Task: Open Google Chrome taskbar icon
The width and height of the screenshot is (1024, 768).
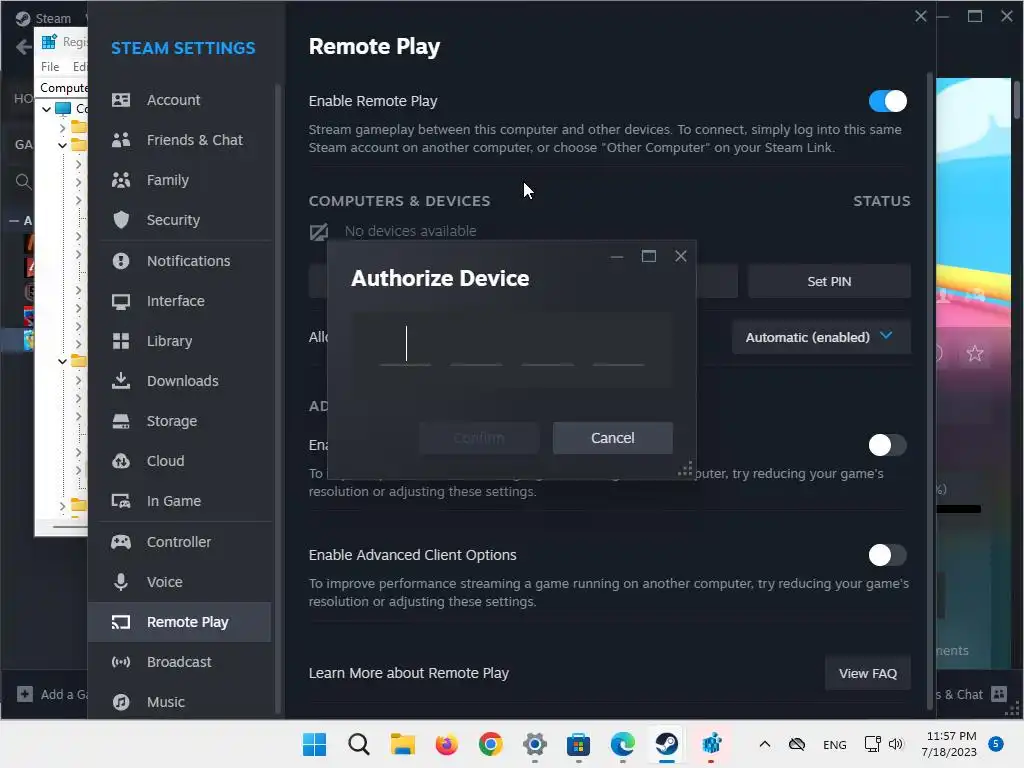Action: pyautogui.click(x=490, y=744)
